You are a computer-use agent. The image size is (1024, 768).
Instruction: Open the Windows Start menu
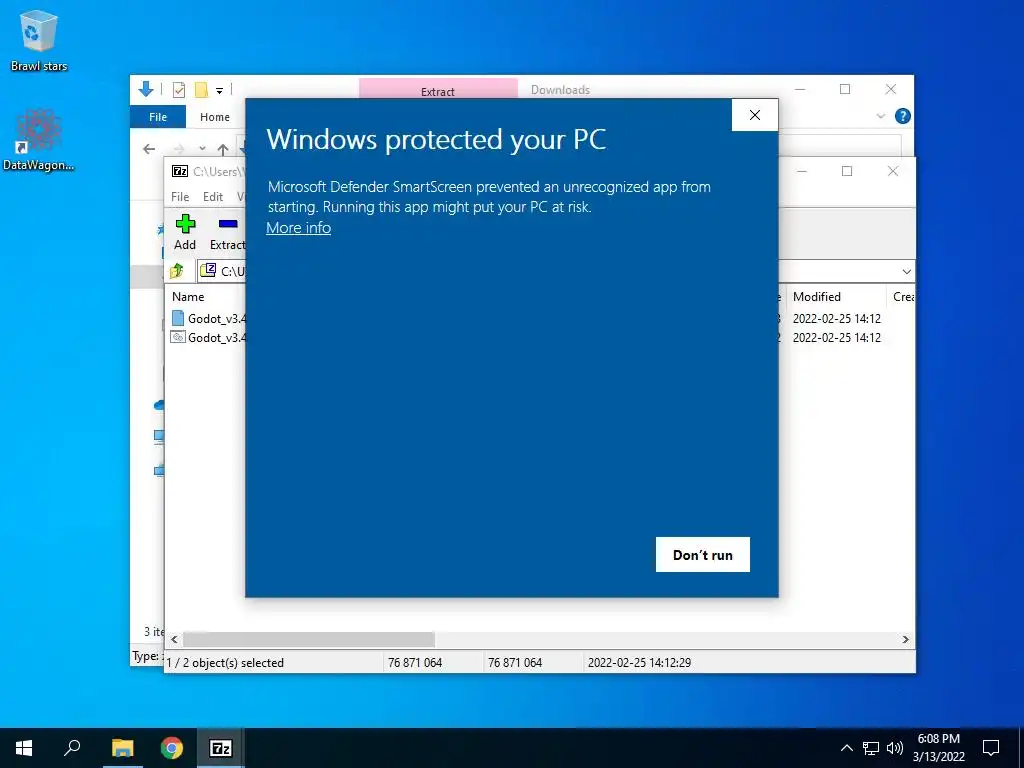point(24,748)
